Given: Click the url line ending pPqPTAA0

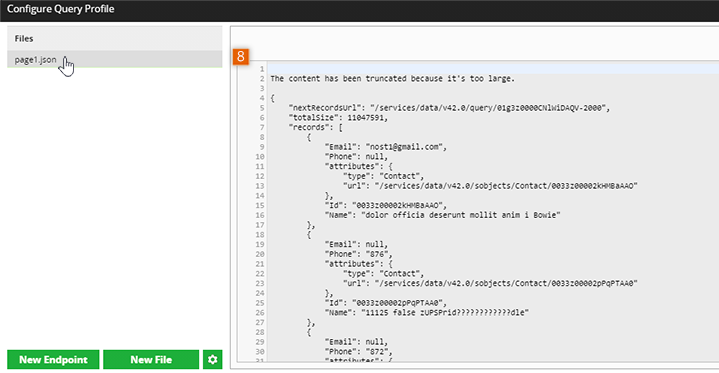Looking at the screenshot, I should coord(490,283).
